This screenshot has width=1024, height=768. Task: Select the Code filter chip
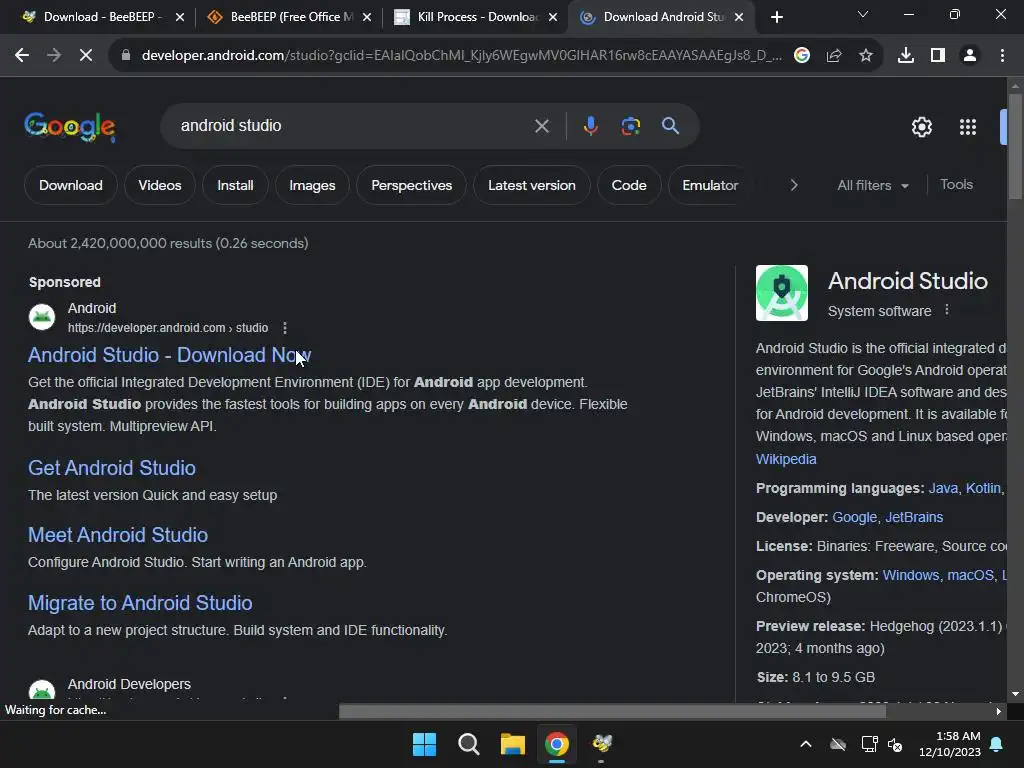[629, 185]
